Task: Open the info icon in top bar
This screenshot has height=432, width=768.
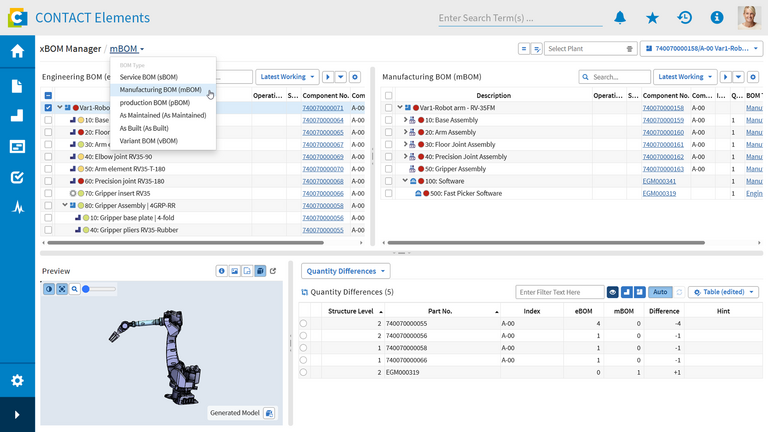Action: 717,18
